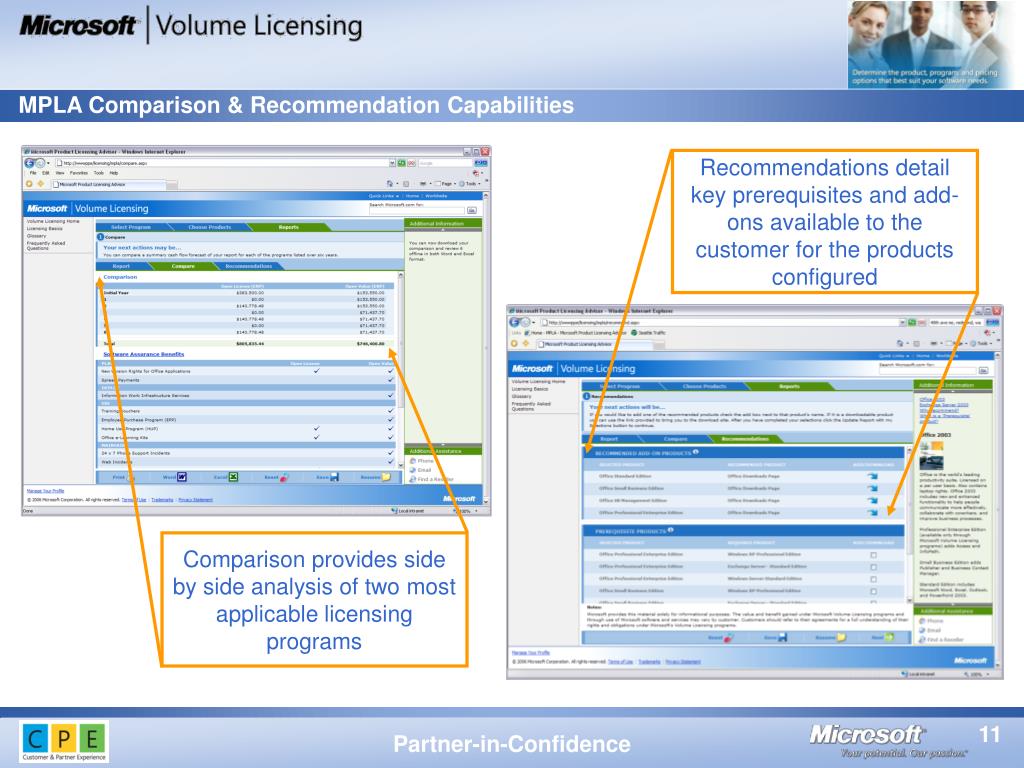
Task: Click Next arrow icon in Recommendations window
Action: click(889, 637)
